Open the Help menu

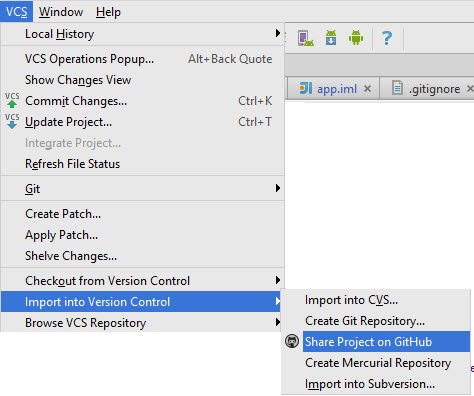coord(108,12)
